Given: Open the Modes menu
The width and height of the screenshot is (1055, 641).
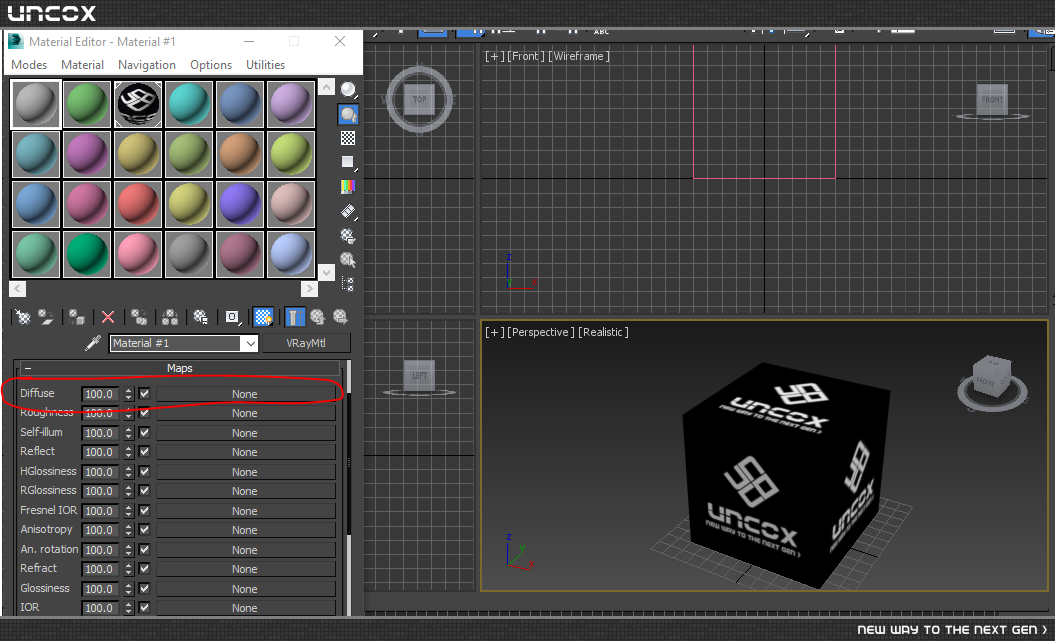Looking at the screenshot, I should pyautogui.click(x=29, y=65).
